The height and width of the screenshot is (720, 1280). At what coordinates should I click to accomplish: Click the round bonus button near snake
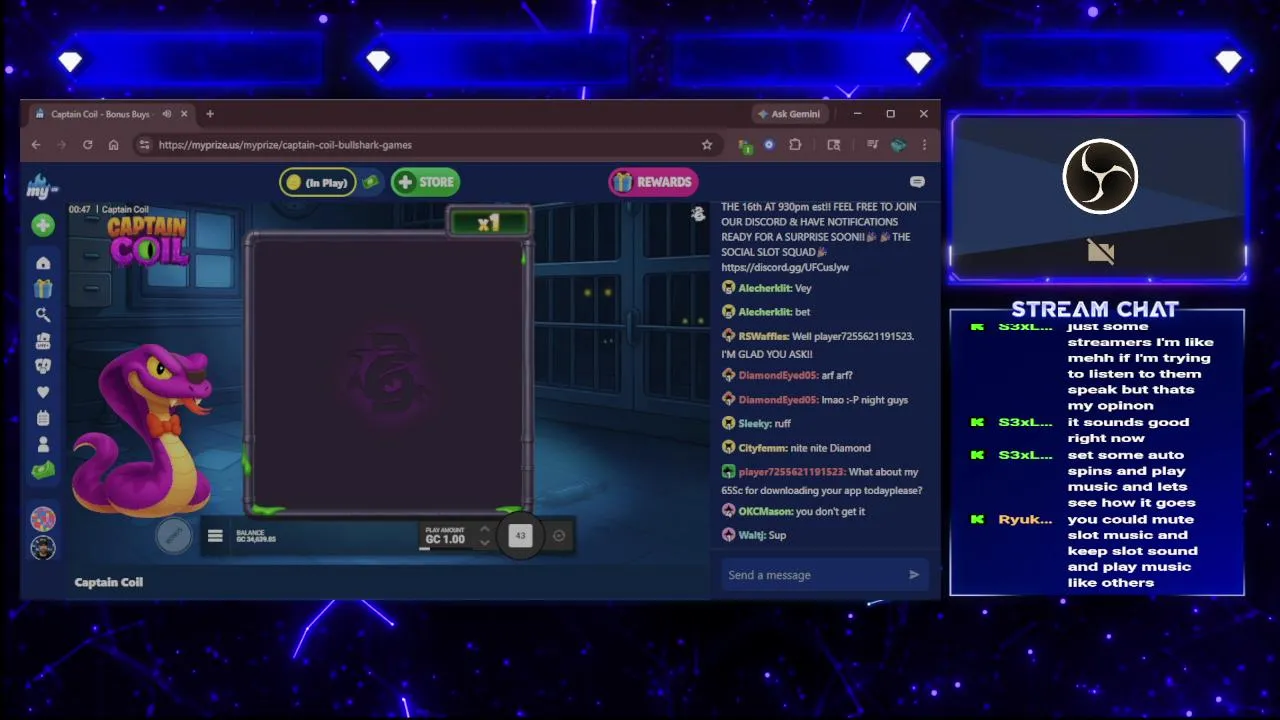click(x=173, y=536)
